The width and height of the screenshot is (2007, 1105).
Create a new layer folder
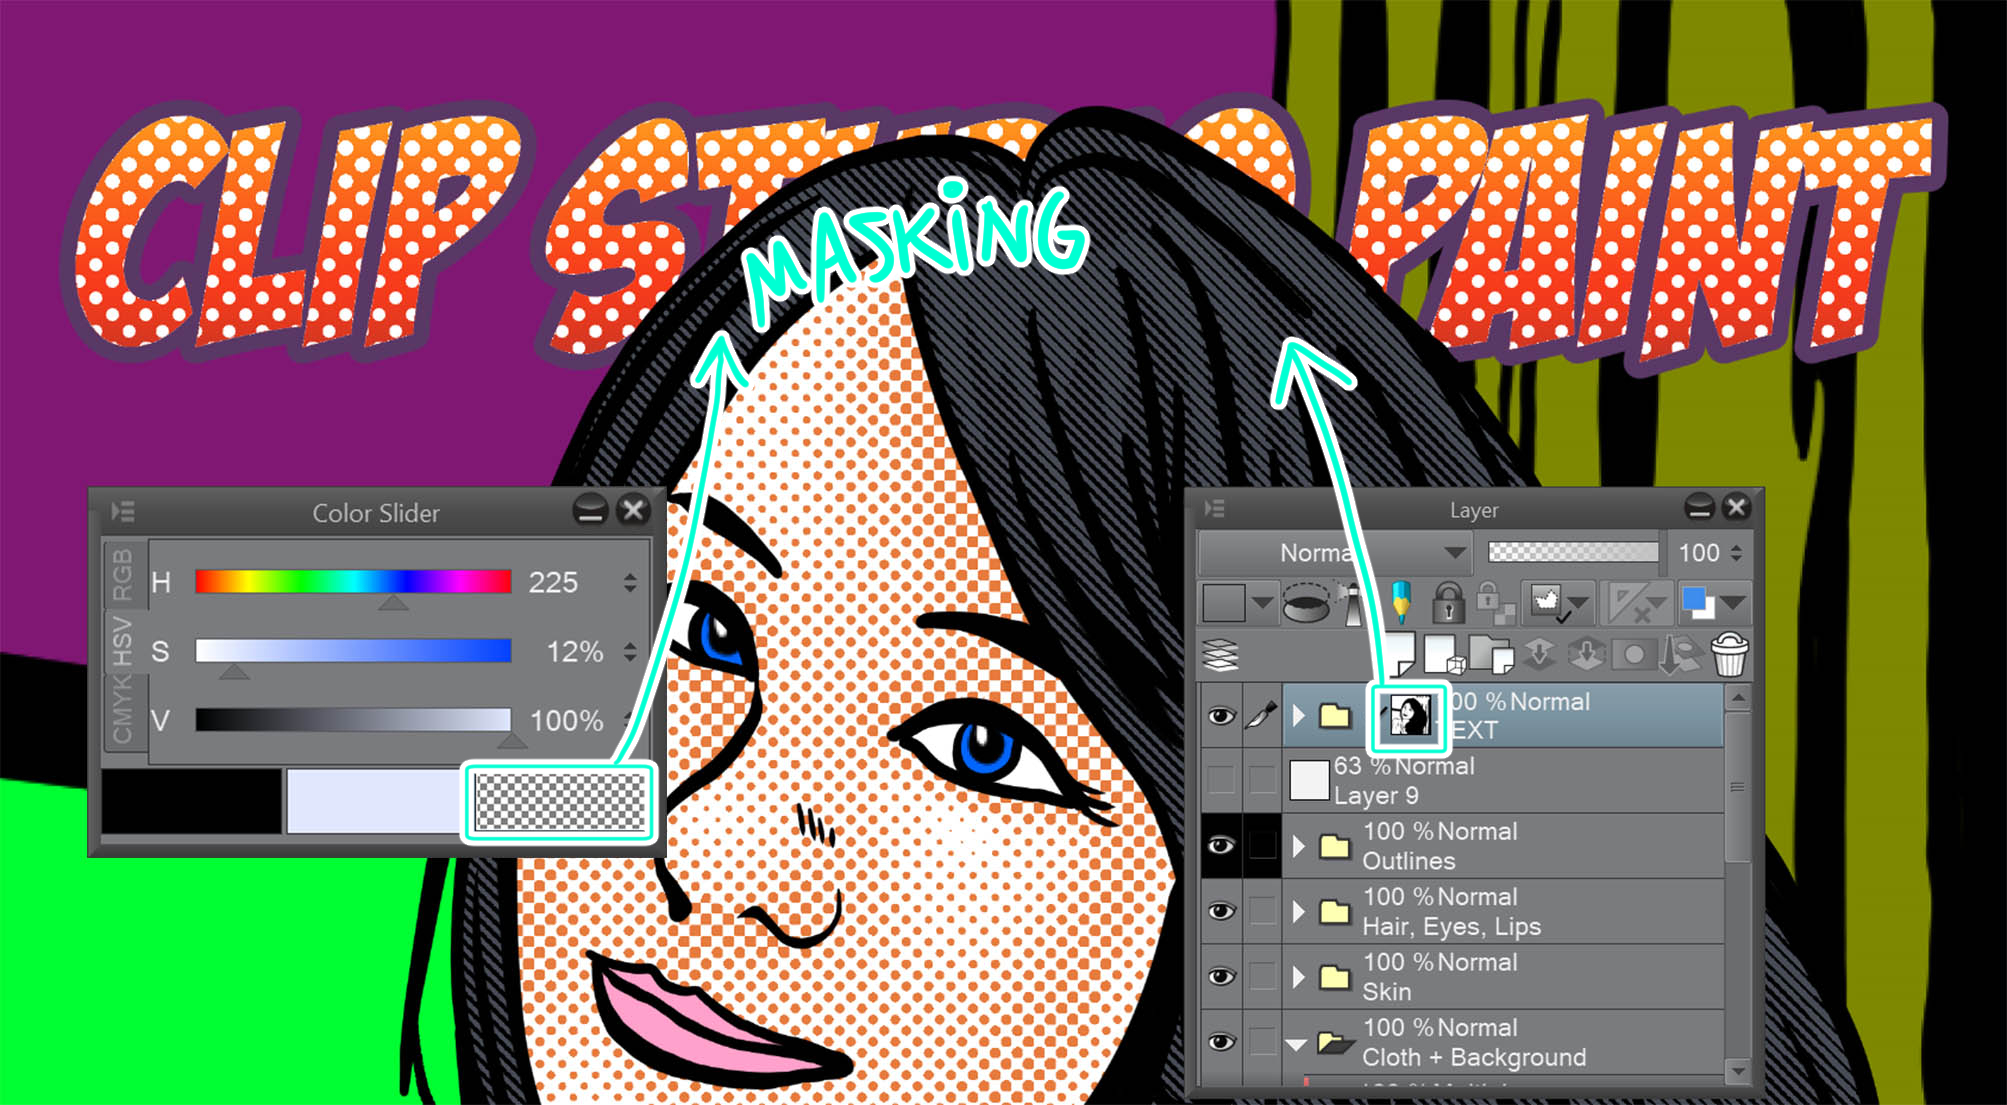1492,655
